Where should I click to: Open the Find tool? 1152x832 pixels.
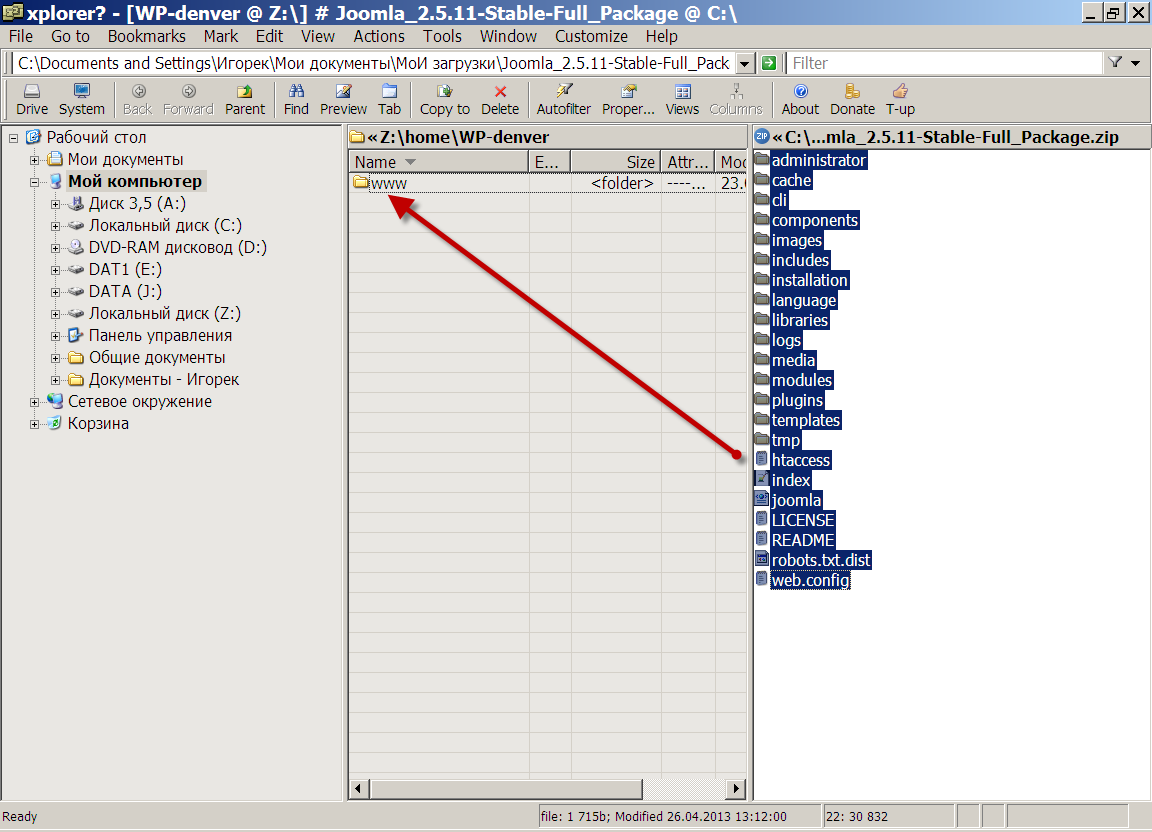296,99
